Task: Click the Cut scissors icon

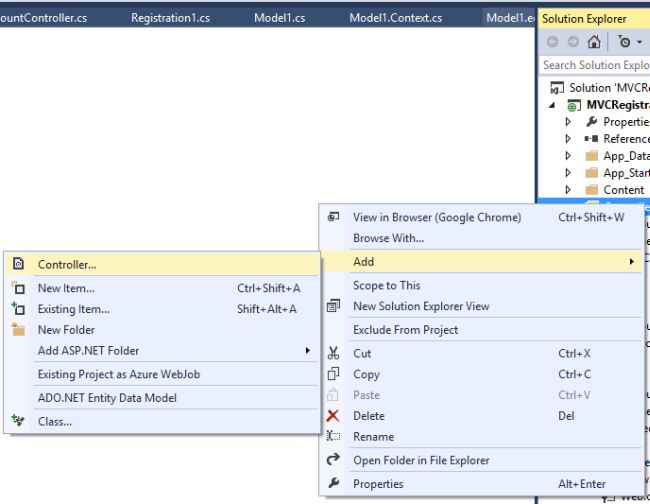Action: point(334,353)
